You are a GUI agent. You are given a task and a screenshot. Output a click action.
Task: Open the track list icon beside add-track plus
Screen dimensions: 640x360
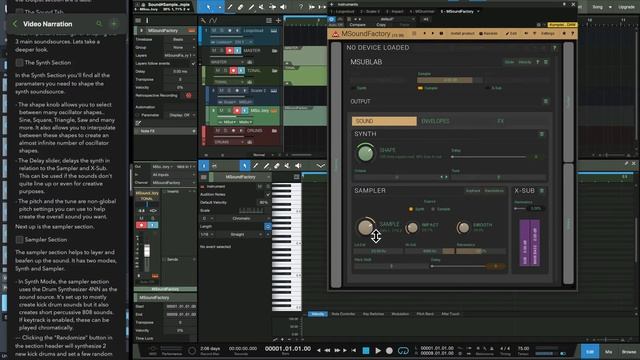(x=269, y=20)
